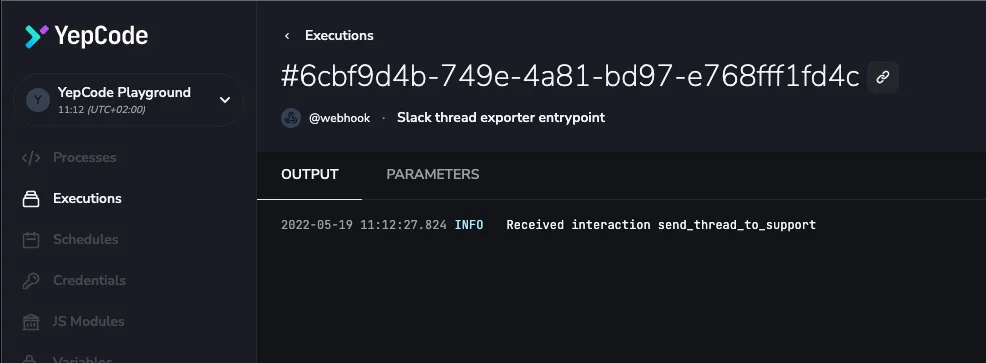Open Slack thread exporter entrypoint process

tap(501, 118)
